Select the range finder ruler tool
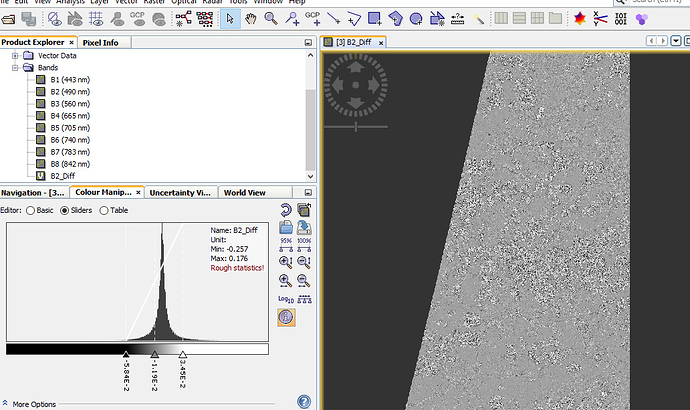The height and width of the screenshot is (410, 690). pos(458,19)
